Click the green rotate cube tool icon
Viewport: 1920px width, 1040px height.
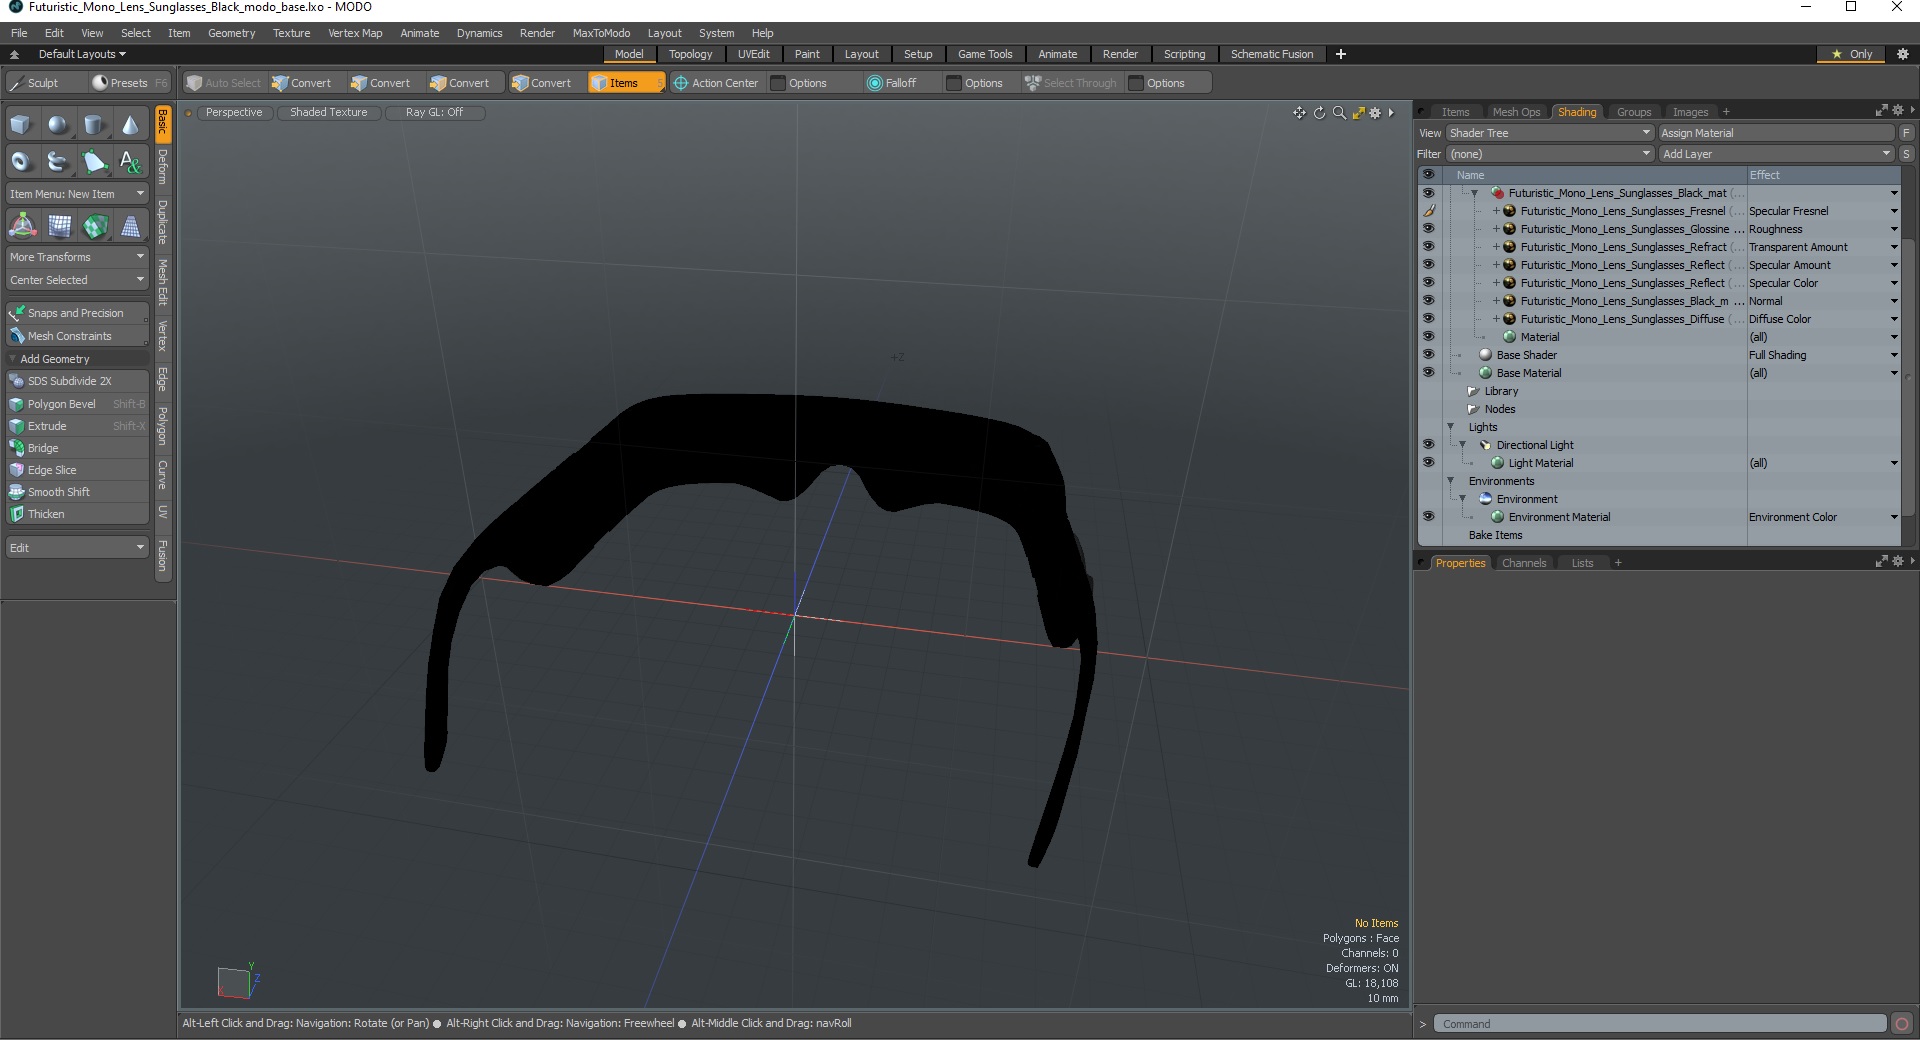tap(95, 227)
